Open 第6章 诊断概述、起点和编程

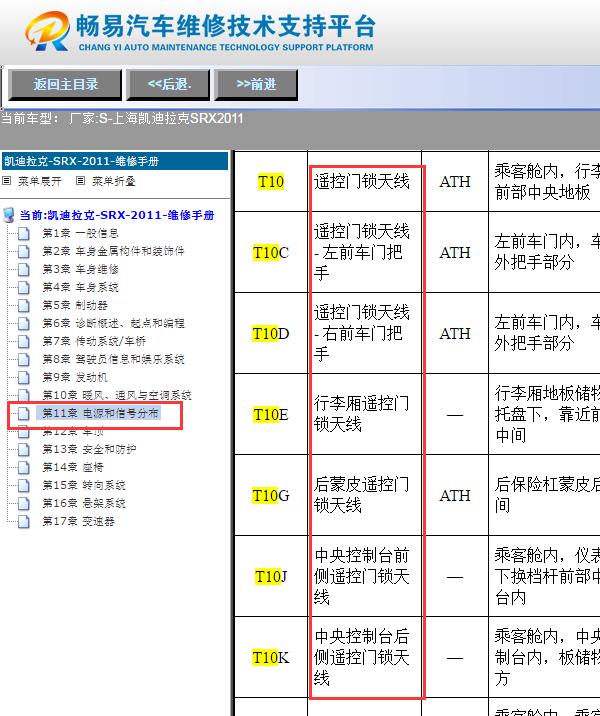(x=113, y=323)
